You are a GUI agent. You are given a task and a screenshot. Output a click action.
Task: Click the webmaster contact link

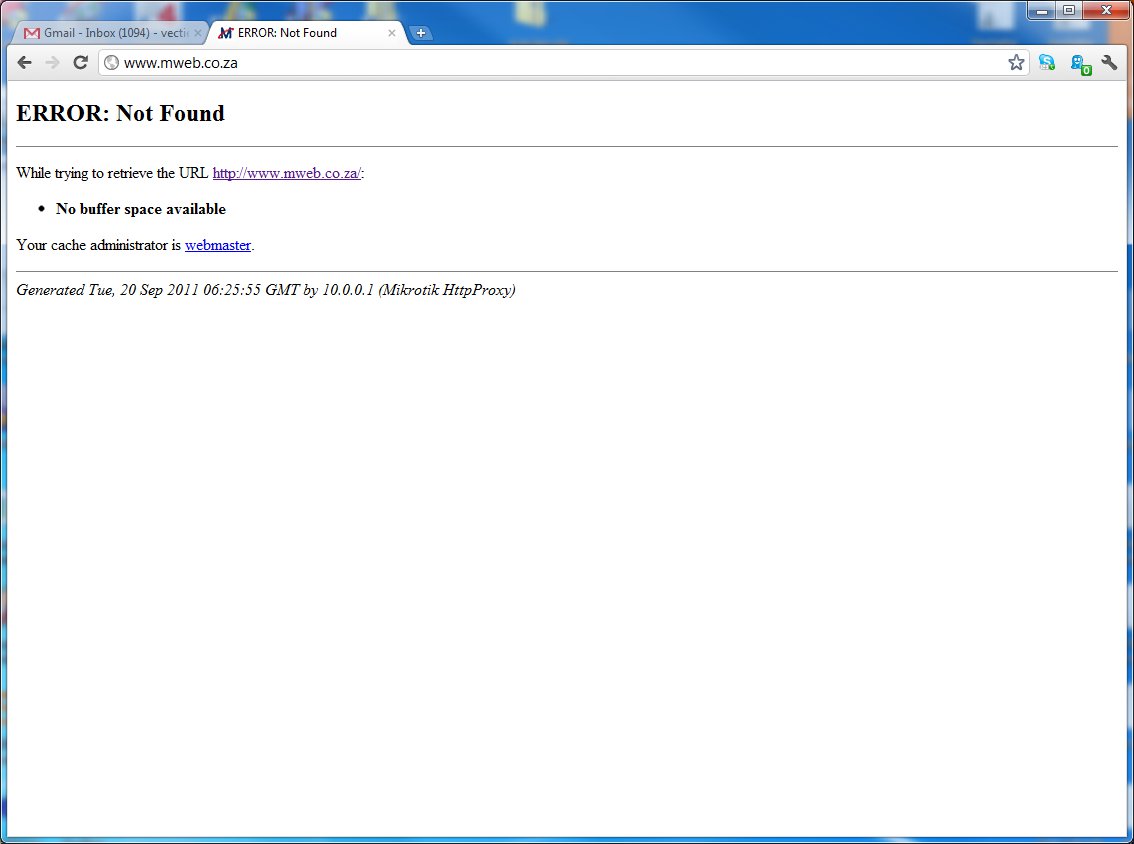pyautogui.click(x=217, y=245)
